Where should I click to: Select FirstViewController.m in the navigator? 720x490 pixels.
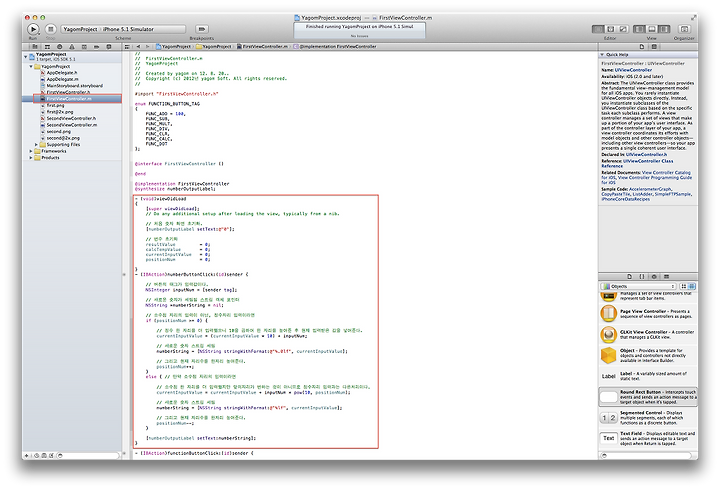[73, 99]
